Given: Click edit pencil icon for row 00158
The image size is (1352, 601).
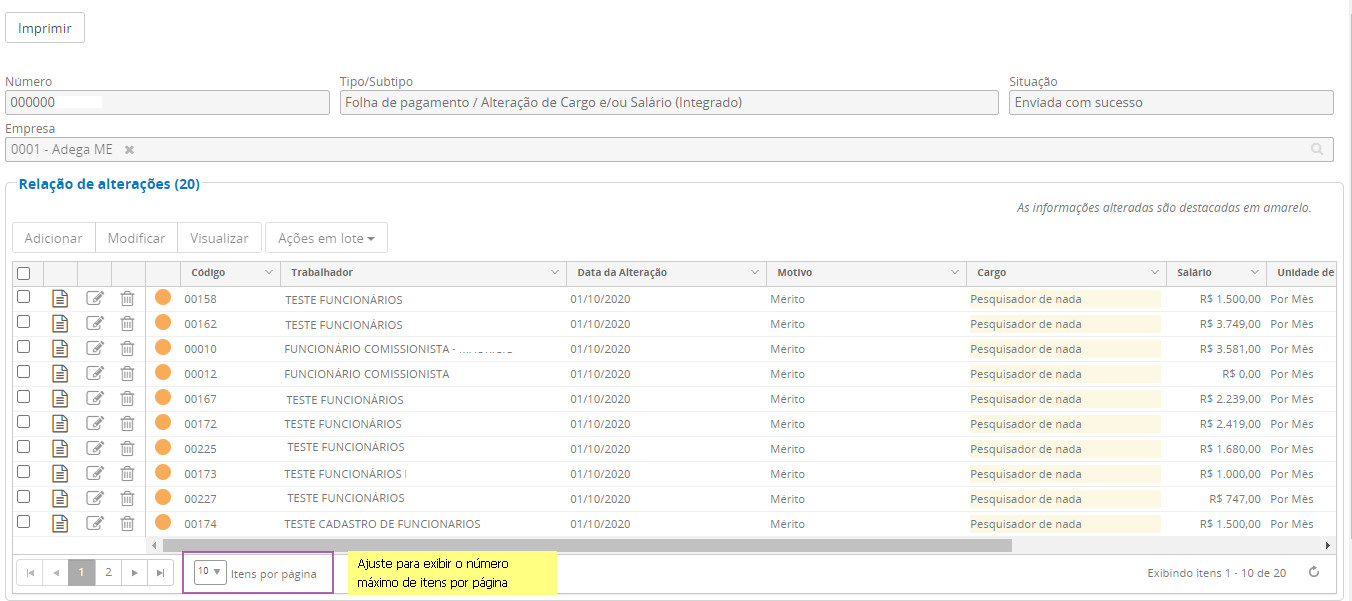Looking at the screenshot, I should tap(95, 297).
